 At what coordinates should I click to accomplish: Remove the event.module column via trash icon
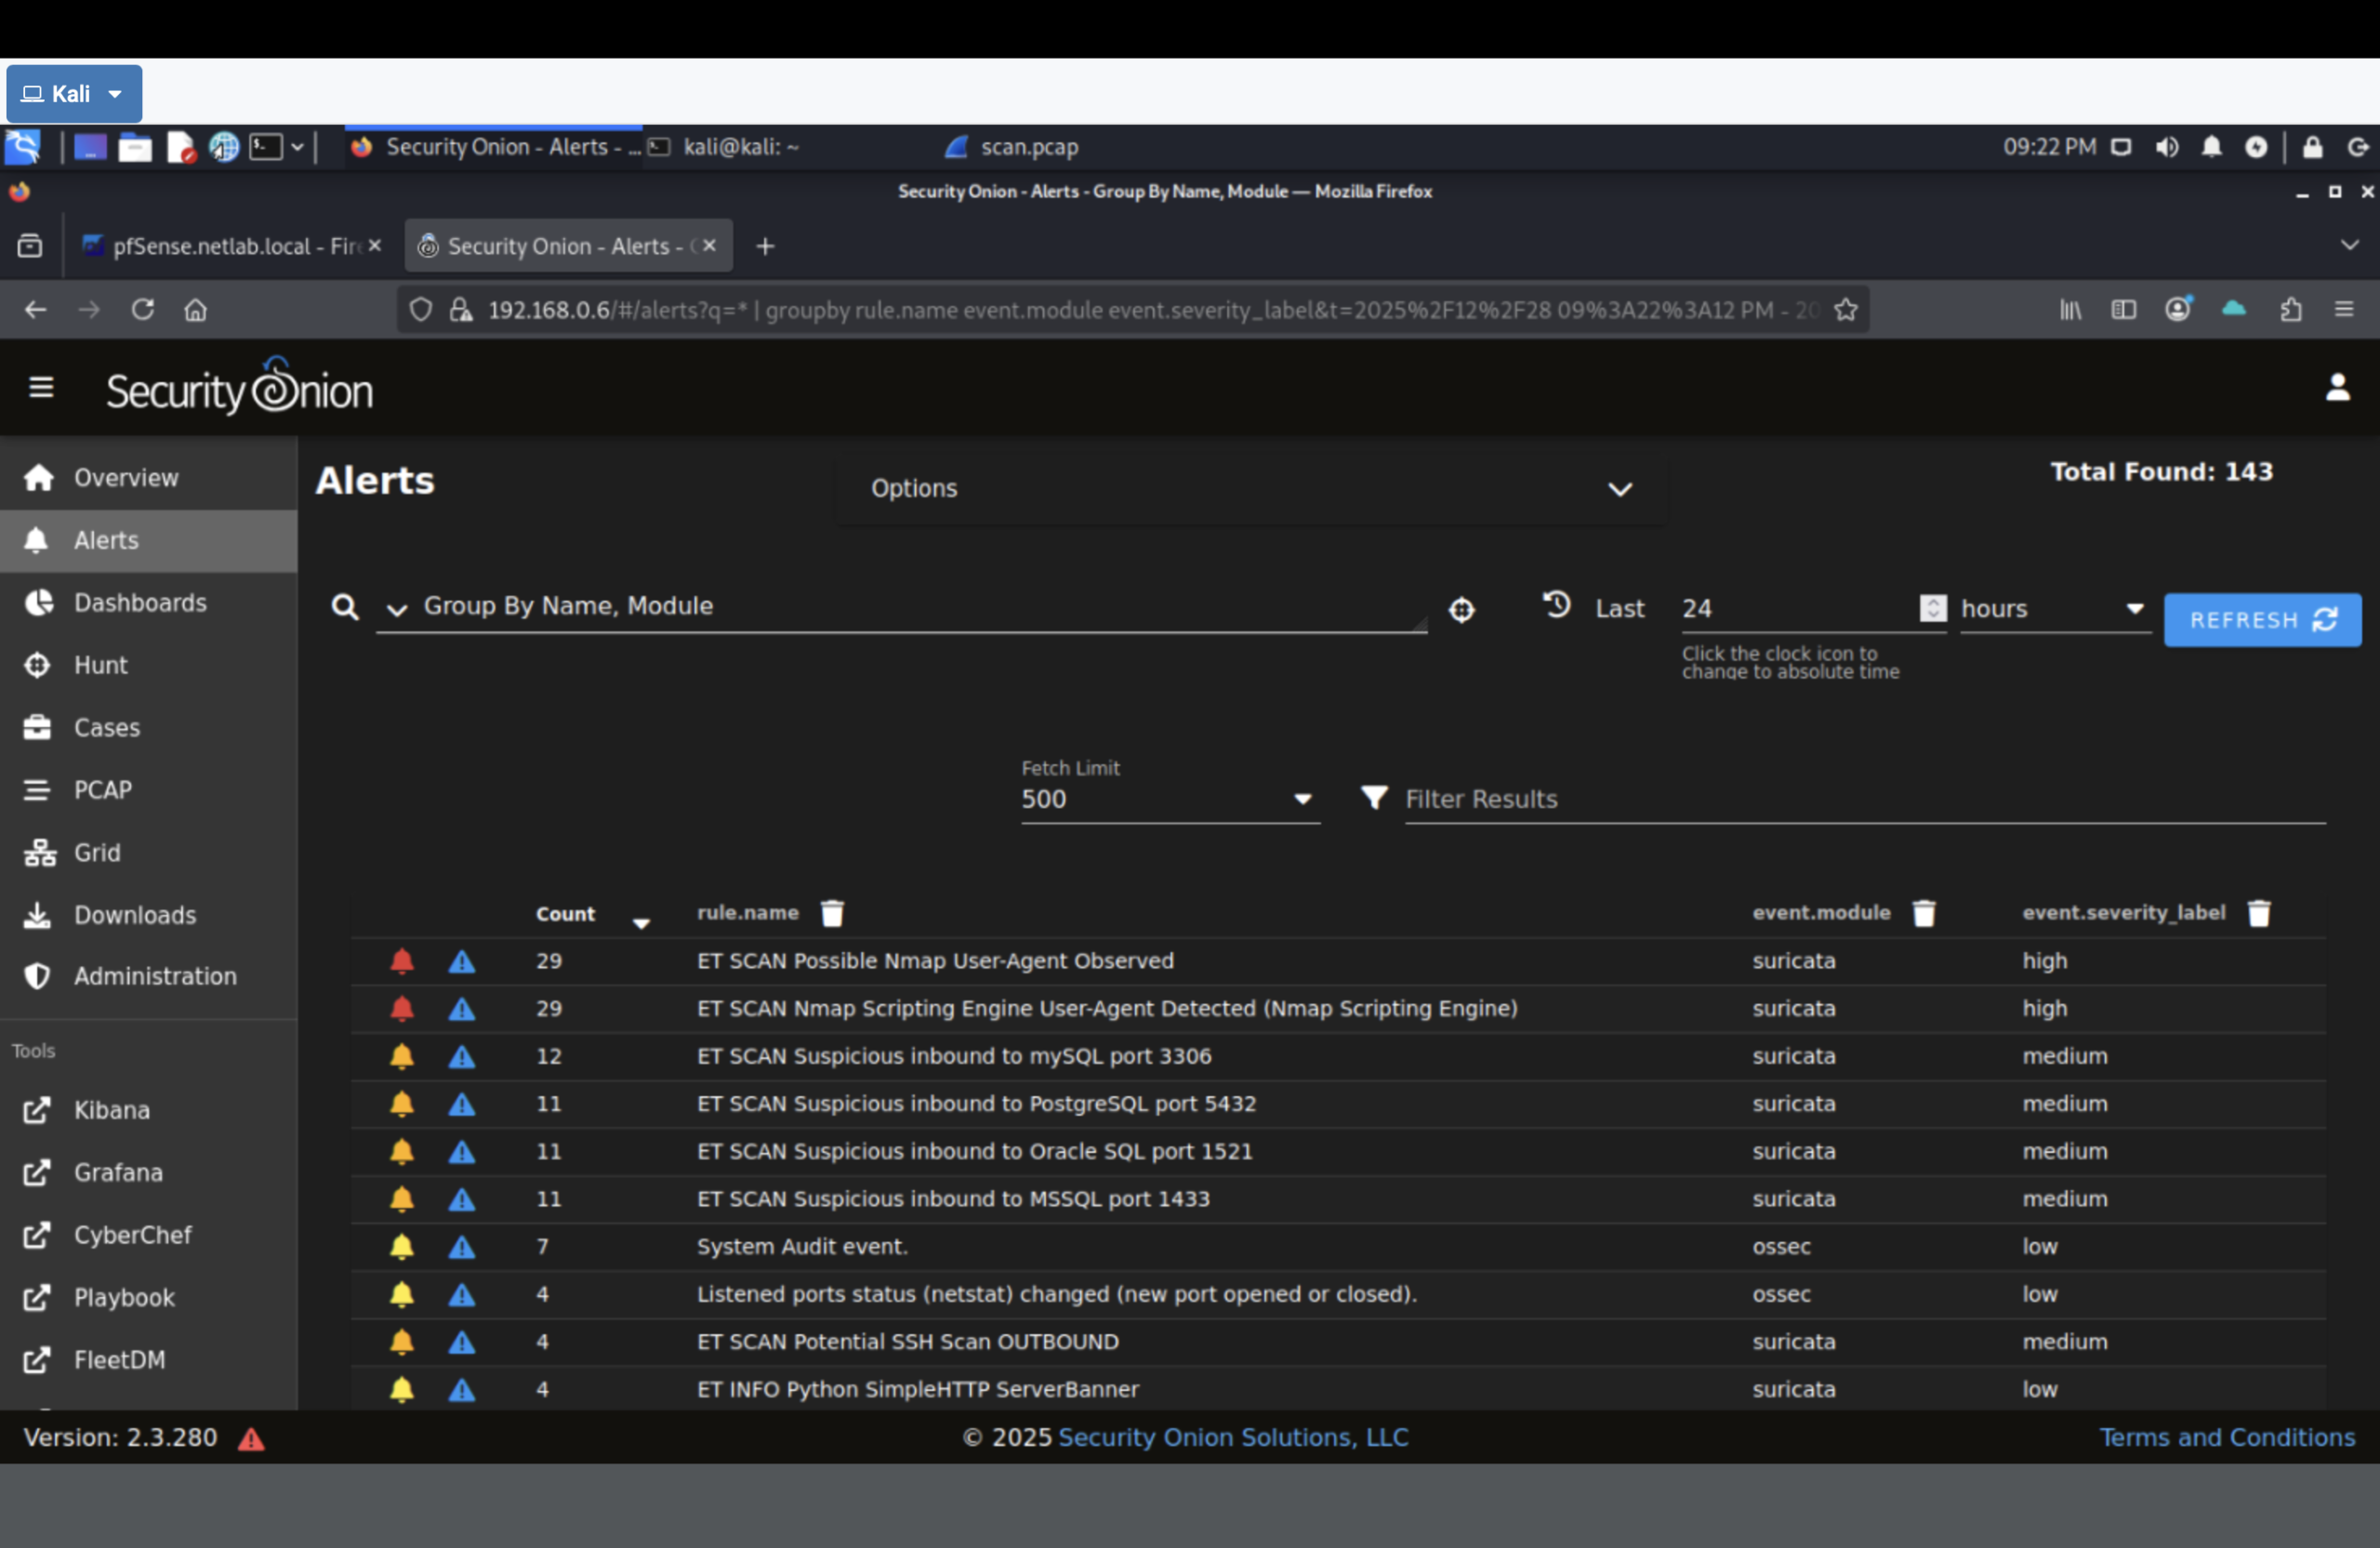pyautogui.click(x=1925, y=913)
